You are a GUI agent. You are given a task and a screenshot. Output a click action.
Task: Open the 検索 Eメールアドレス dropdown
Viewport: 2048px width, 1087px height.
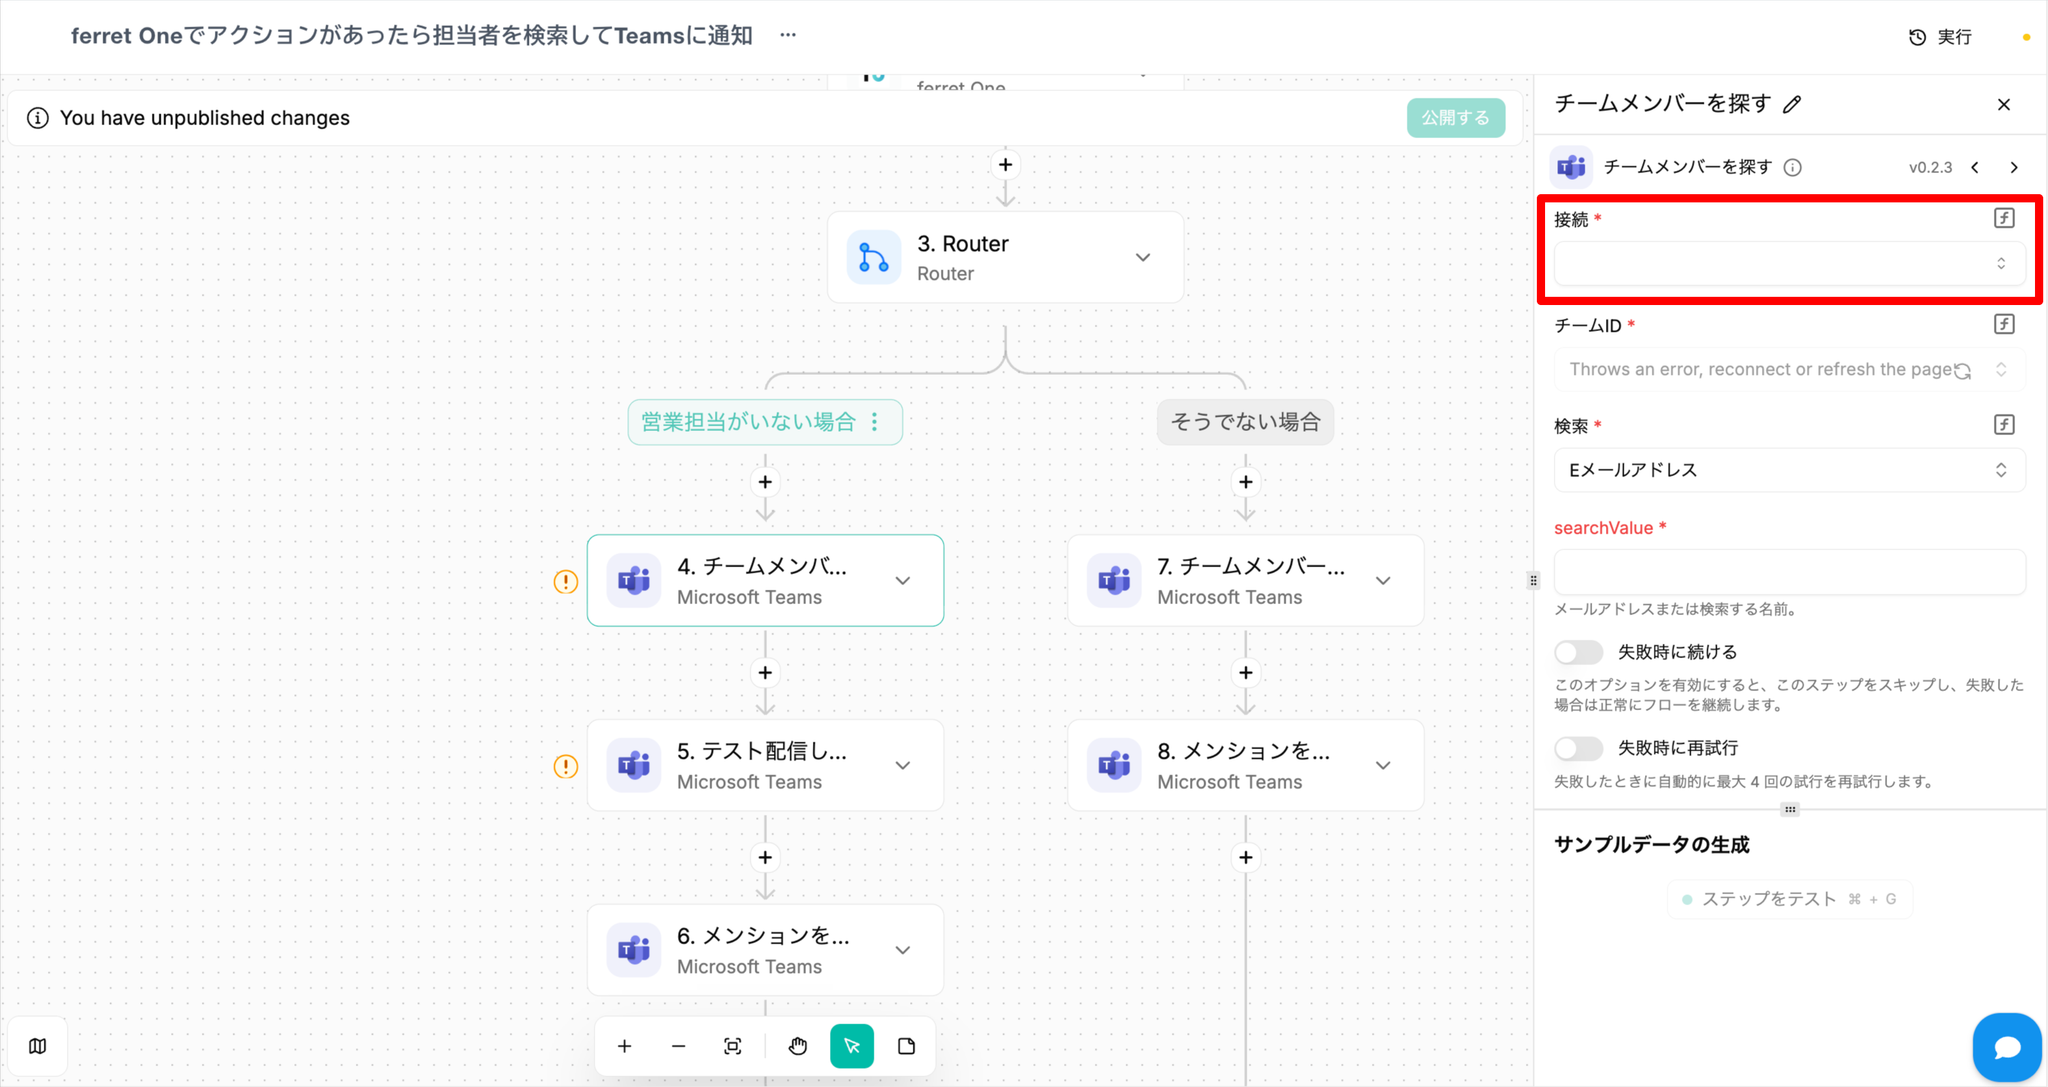coord(1789,470)
